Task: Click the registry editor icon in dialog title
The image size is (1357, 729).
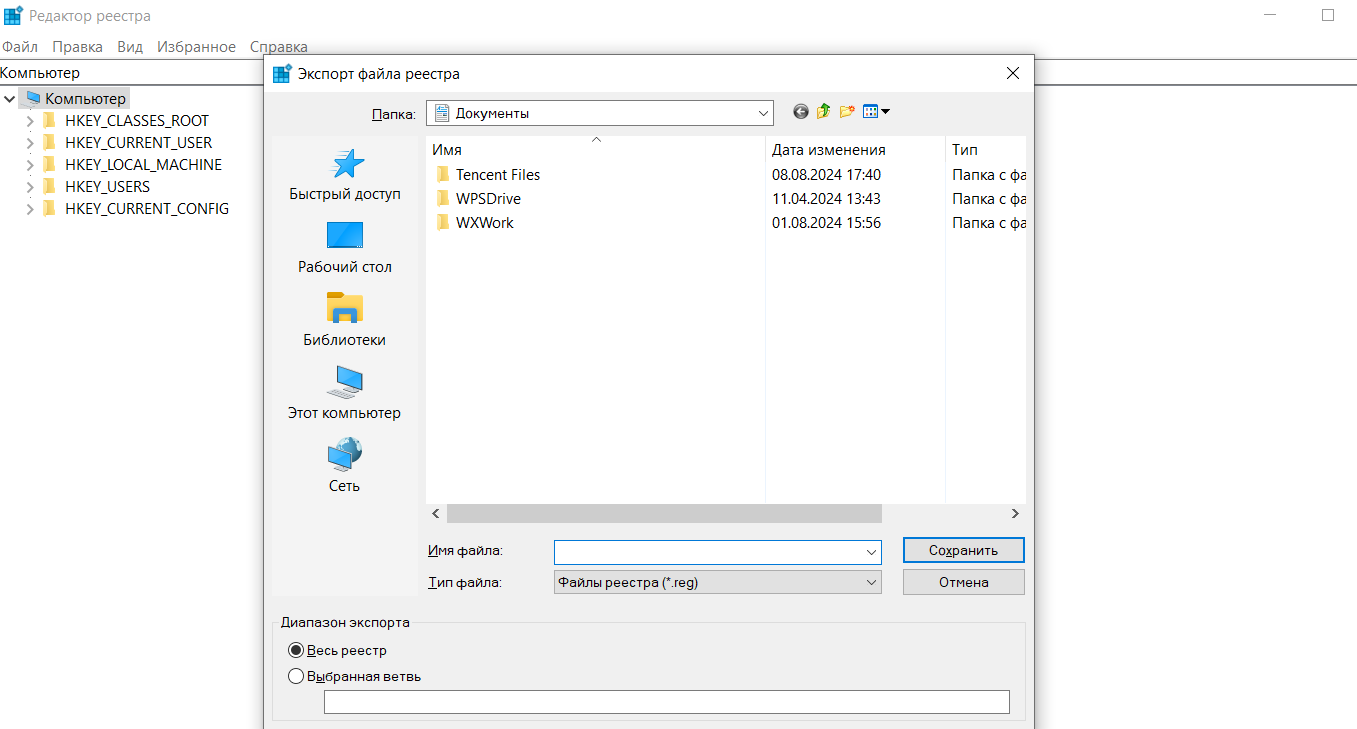Action: pyautogui.click(x=282, y=73)
